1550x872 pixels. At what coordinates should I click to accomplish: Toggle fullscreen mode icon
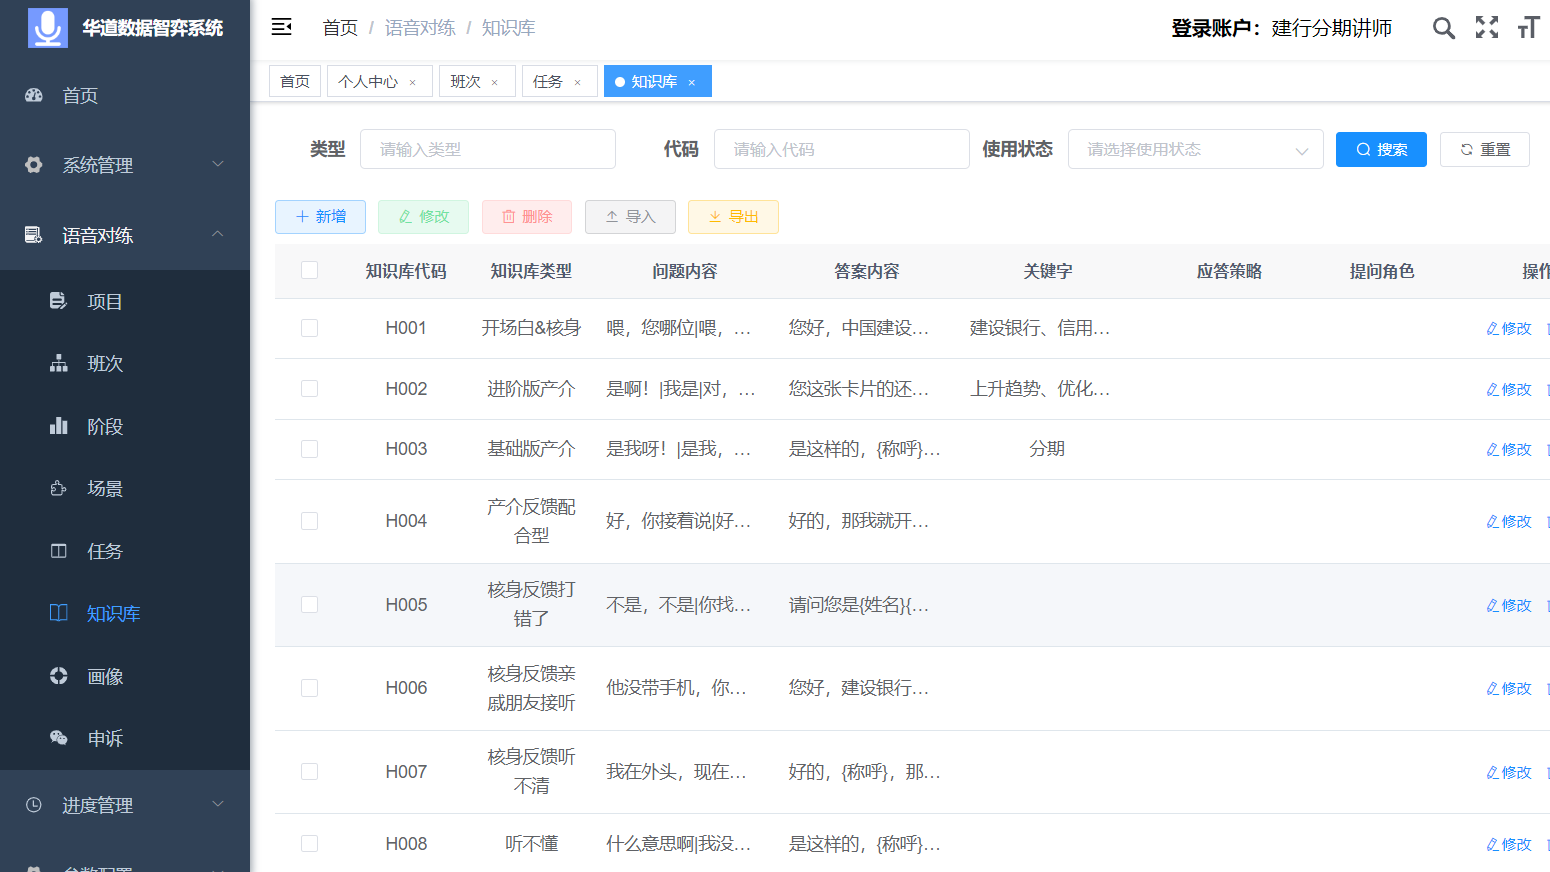[x=1487, y=28]
